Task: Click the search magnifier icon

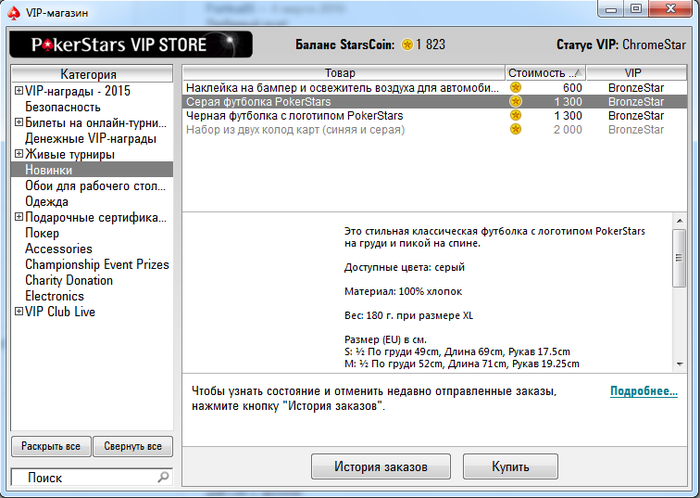Action: 163,477
